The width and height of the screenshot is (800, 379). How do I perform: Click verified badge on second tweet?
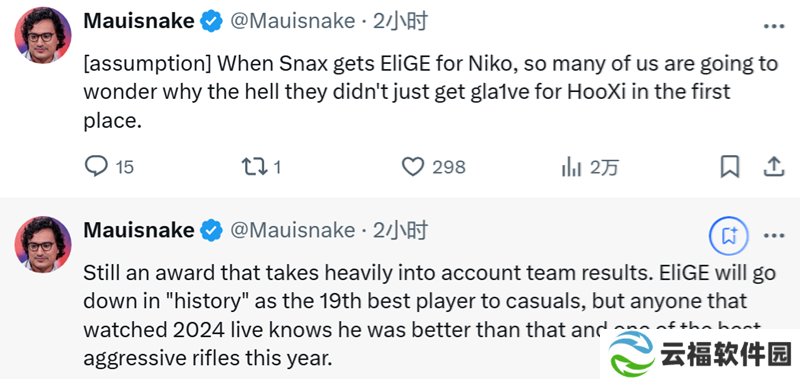(211, 231)
